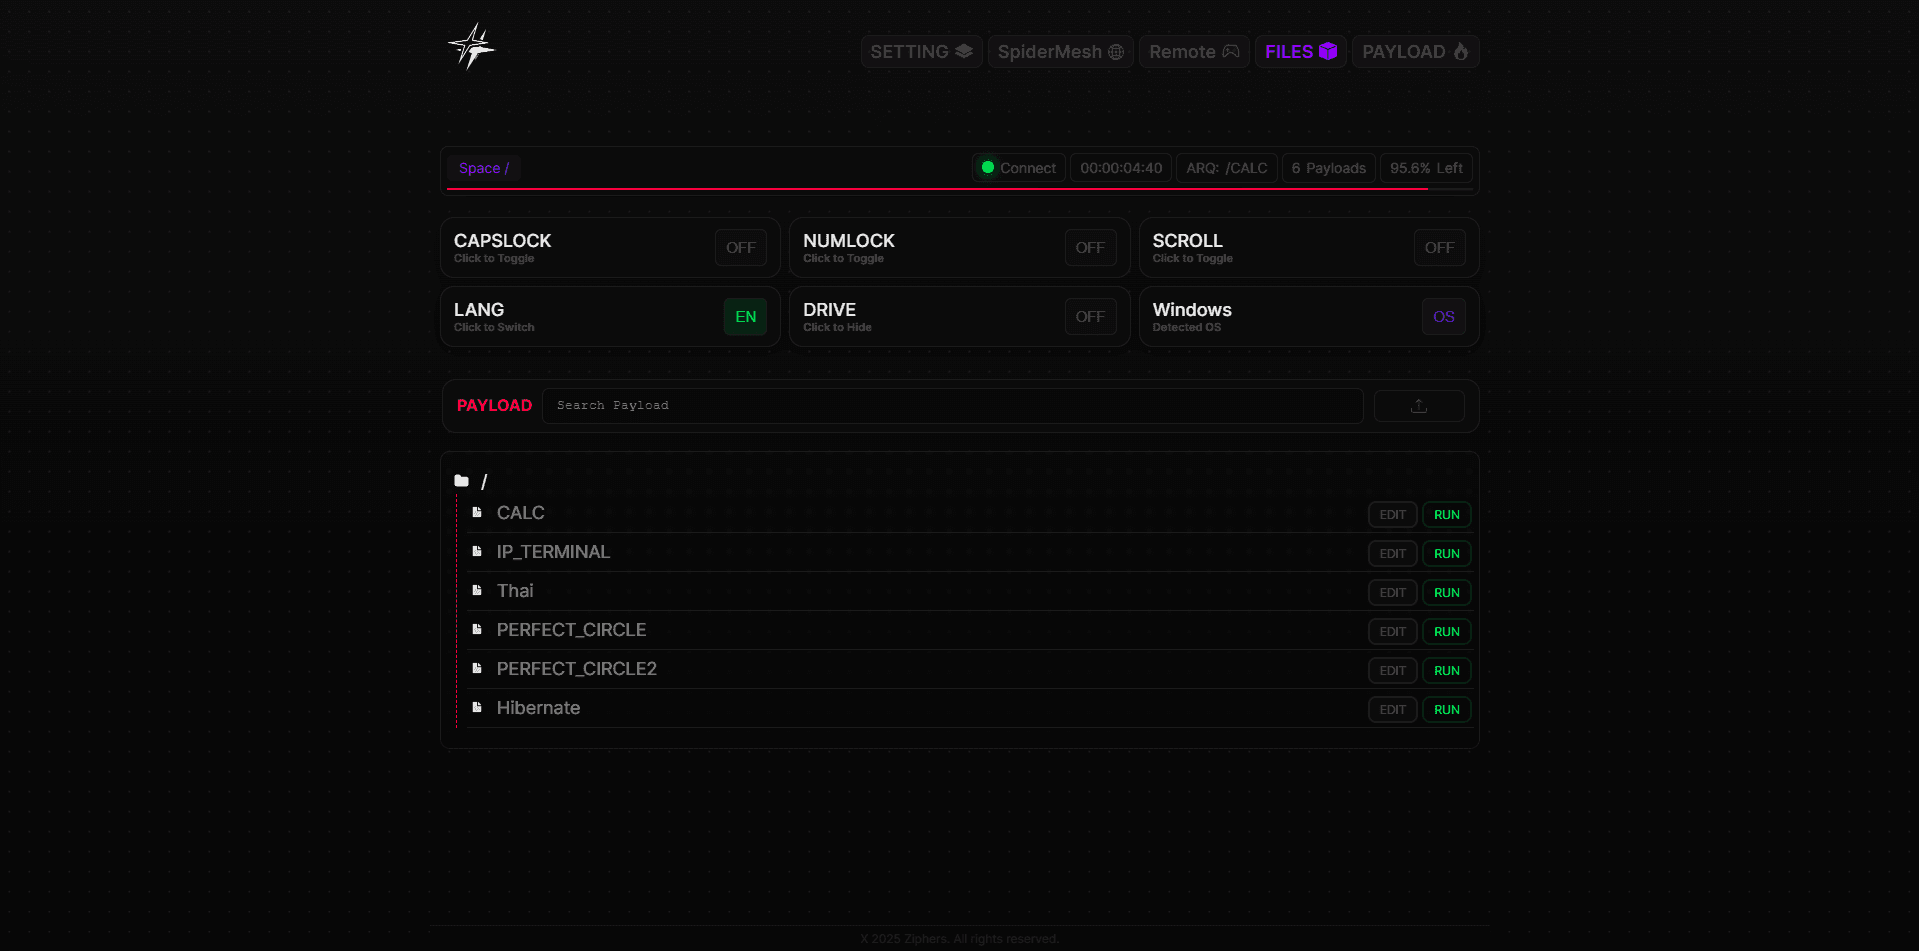Image resolution: width=1919 pixels, height=951 pixels.
Task: Toggle CAPSLOCK off button
Action: (x=740, y=248)
